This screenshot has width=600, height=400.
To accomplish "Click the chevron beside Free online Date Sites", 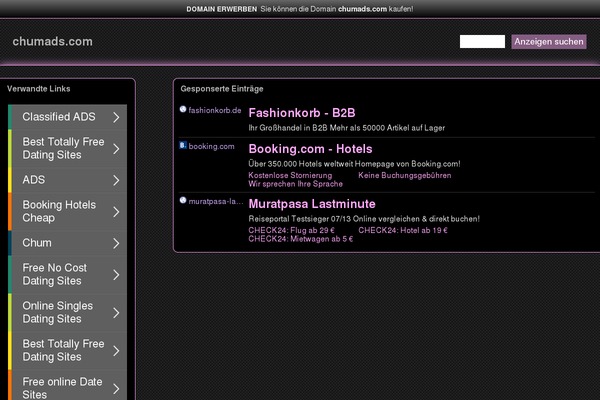I will point(116,389).
